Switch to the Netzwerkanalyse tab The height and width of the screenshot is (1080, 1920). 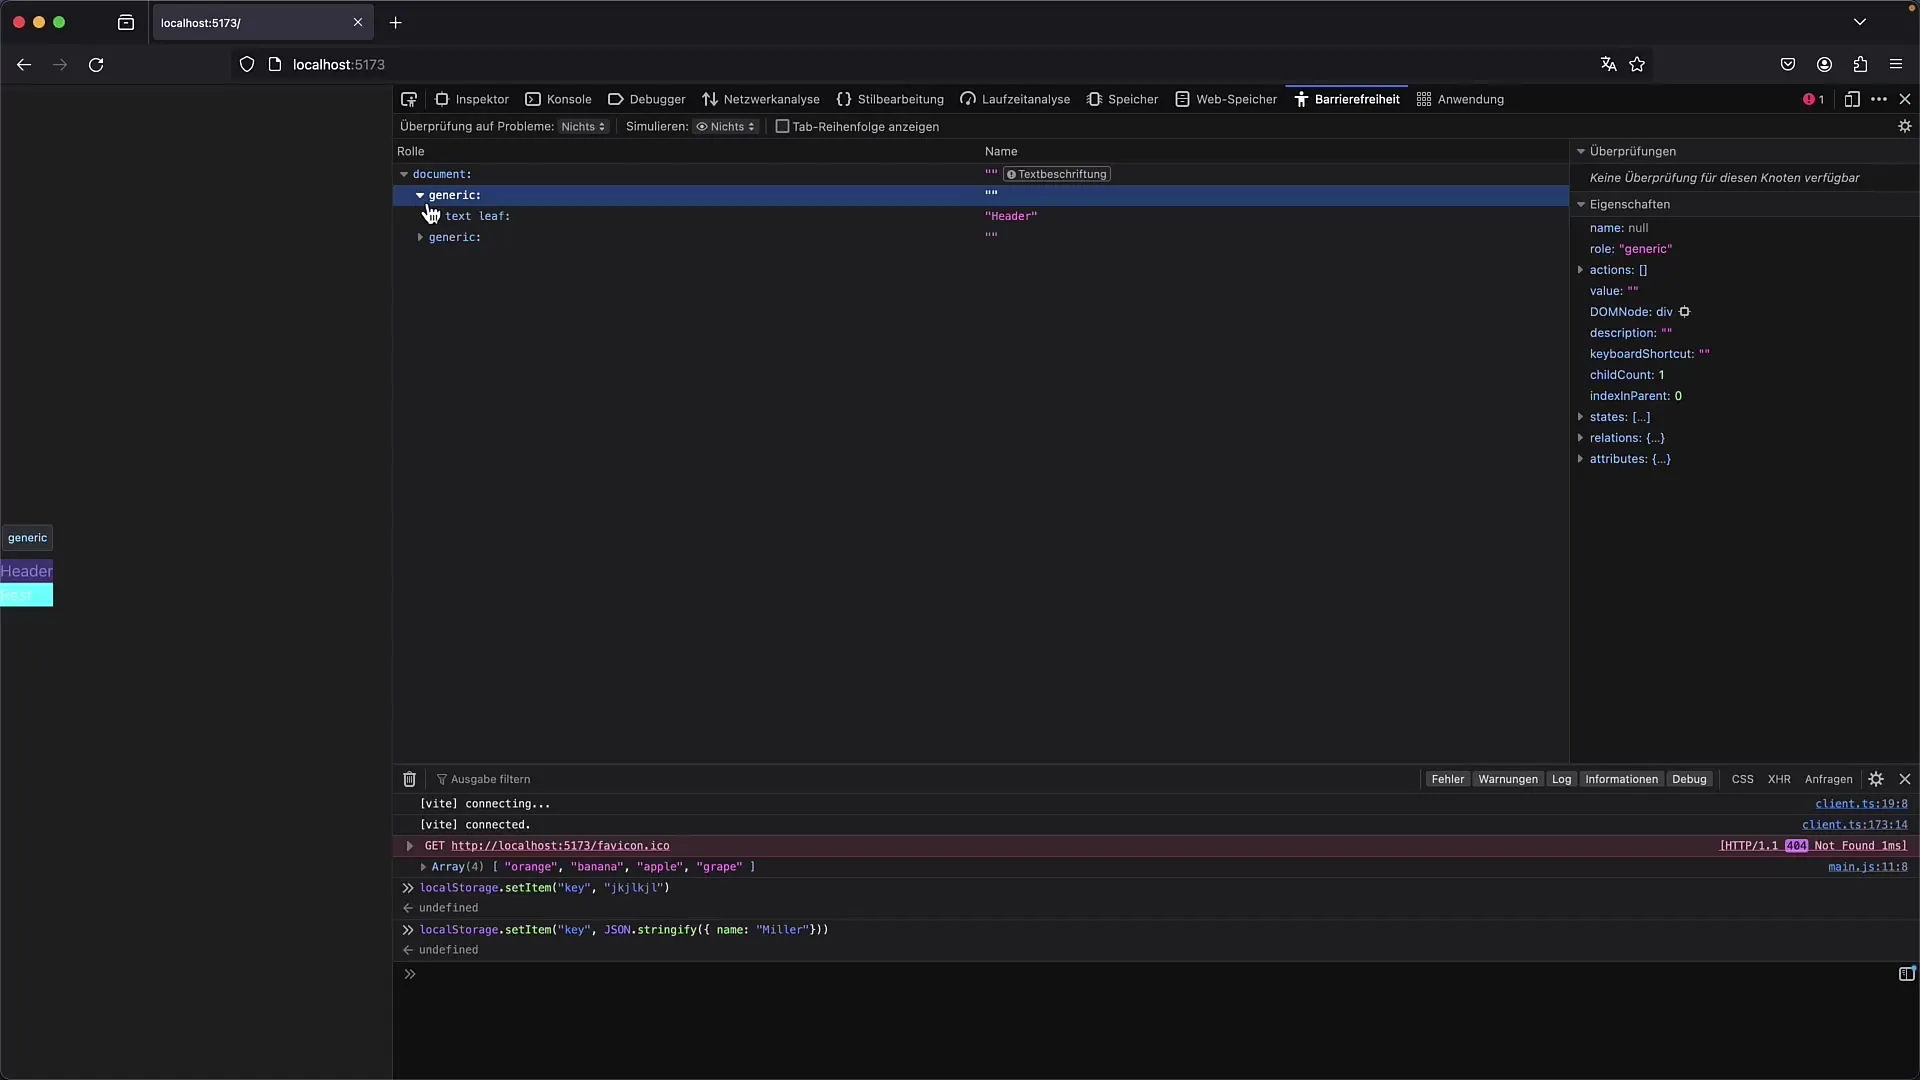(761, 99)
